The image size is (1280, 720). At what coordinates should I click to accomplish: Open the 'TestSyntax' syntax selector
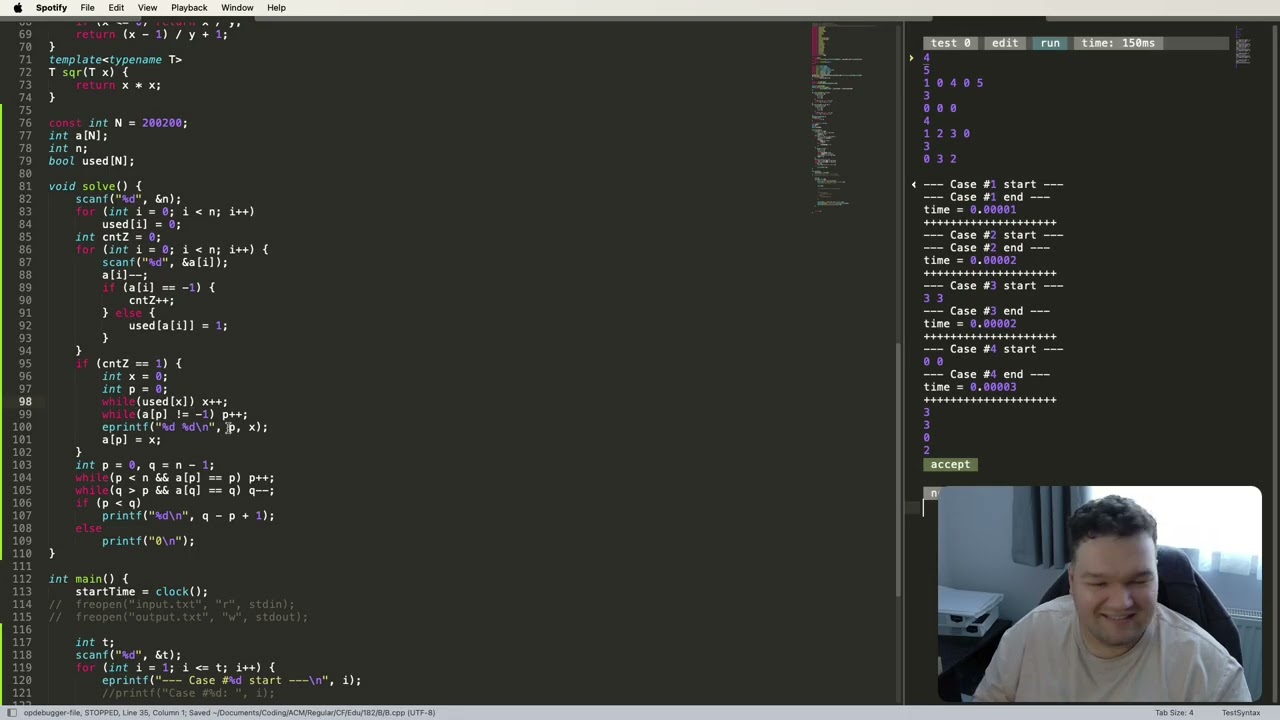(x=1241, y=713)
